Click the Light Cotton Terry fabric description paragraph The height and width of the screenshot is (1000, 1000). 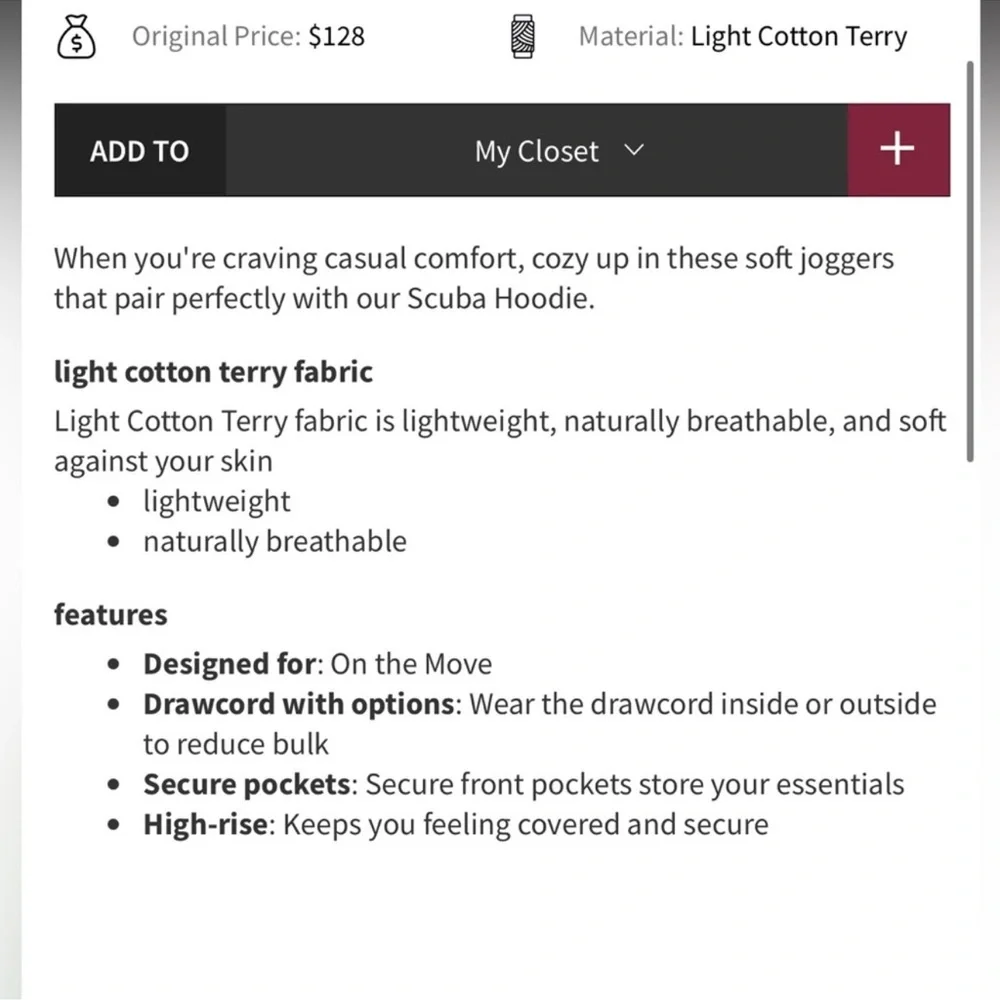(500, 441)
